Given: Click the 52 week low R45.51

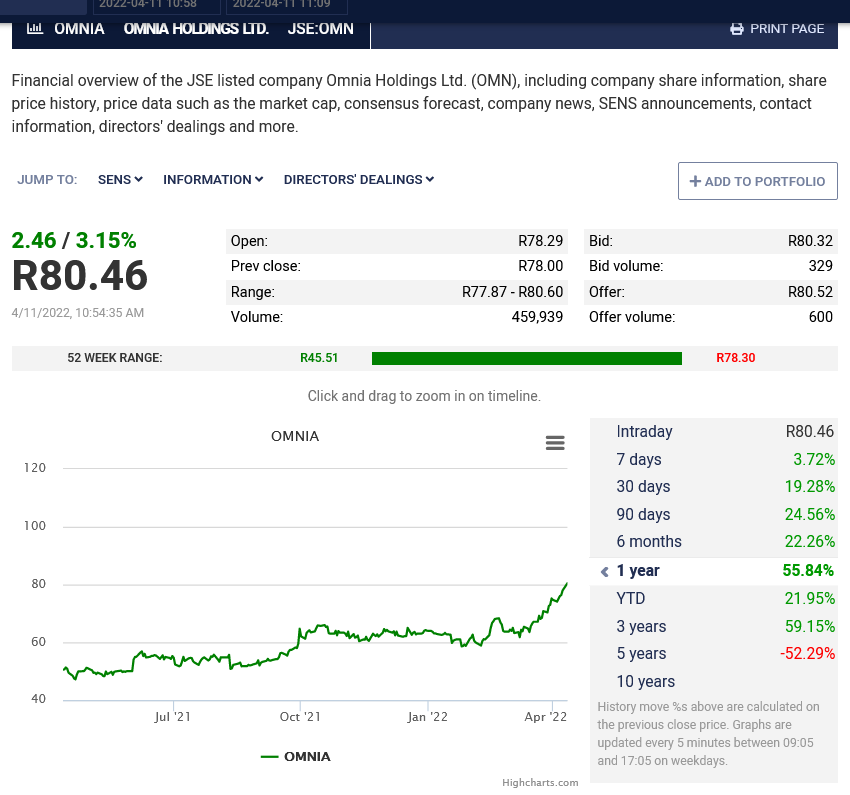Looking at the screenshot, I should [x=319, y=358].
